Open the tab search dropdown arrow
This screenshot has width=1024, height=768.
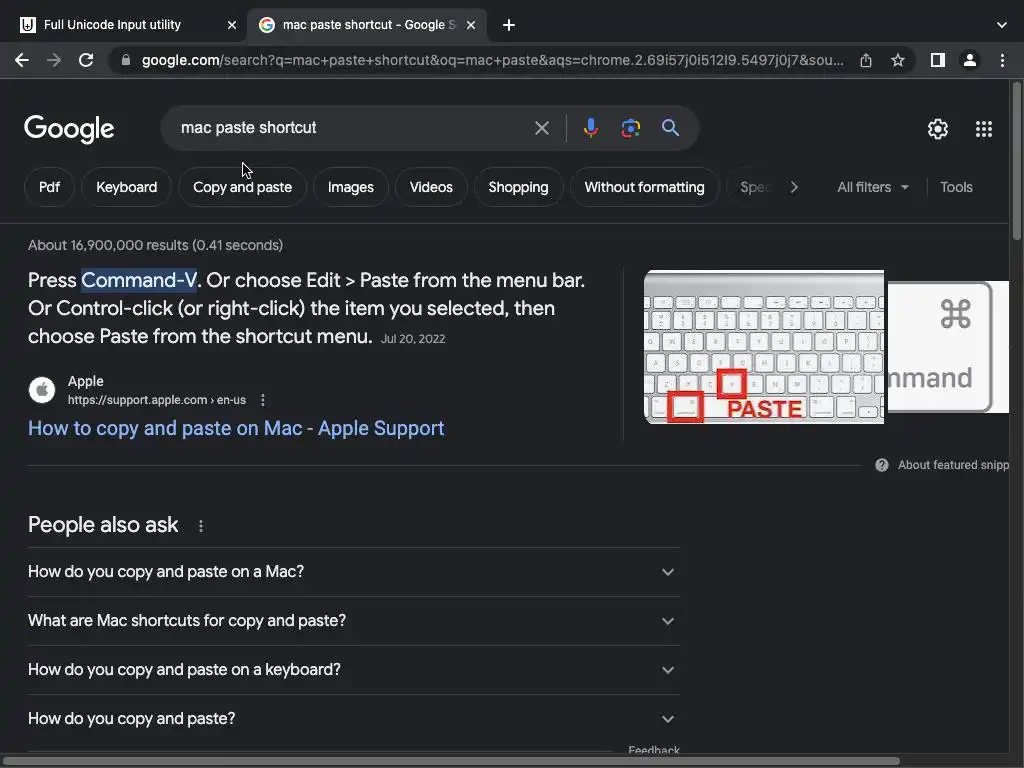(x=1002, y=25)
